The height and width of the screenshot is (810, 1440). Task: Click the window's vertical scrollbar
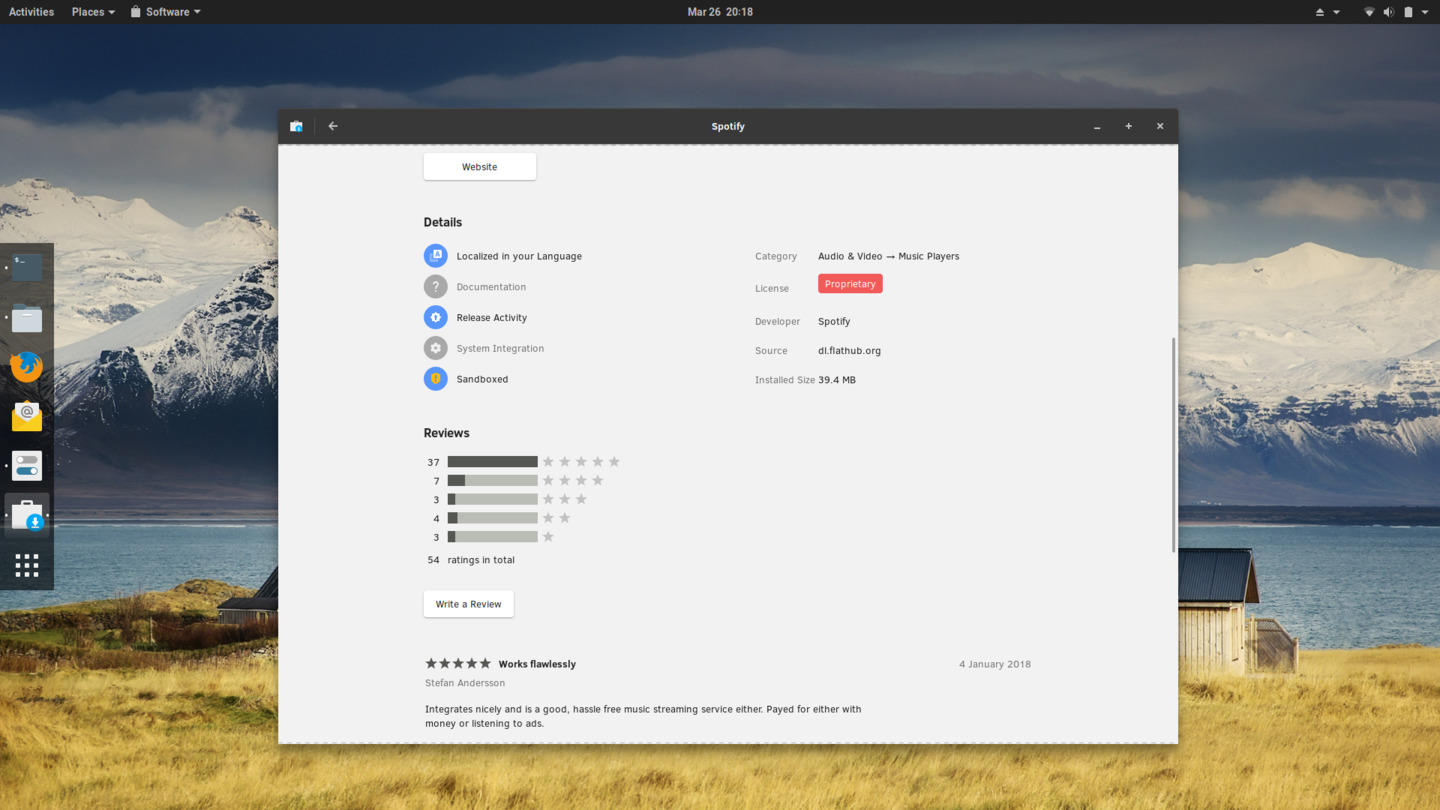coord(1173,445)
